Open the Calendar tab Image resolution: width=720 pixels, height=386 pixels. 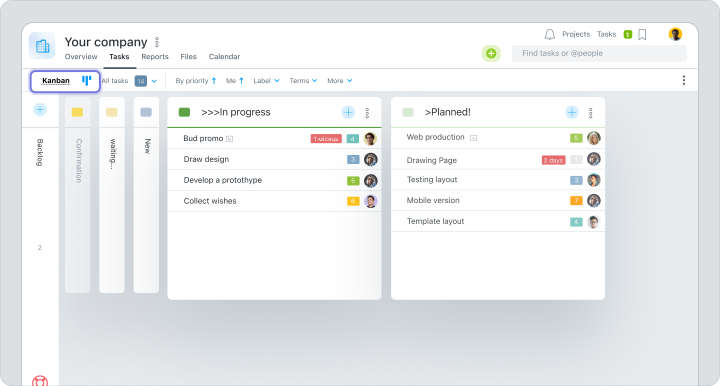coord(224,56)
